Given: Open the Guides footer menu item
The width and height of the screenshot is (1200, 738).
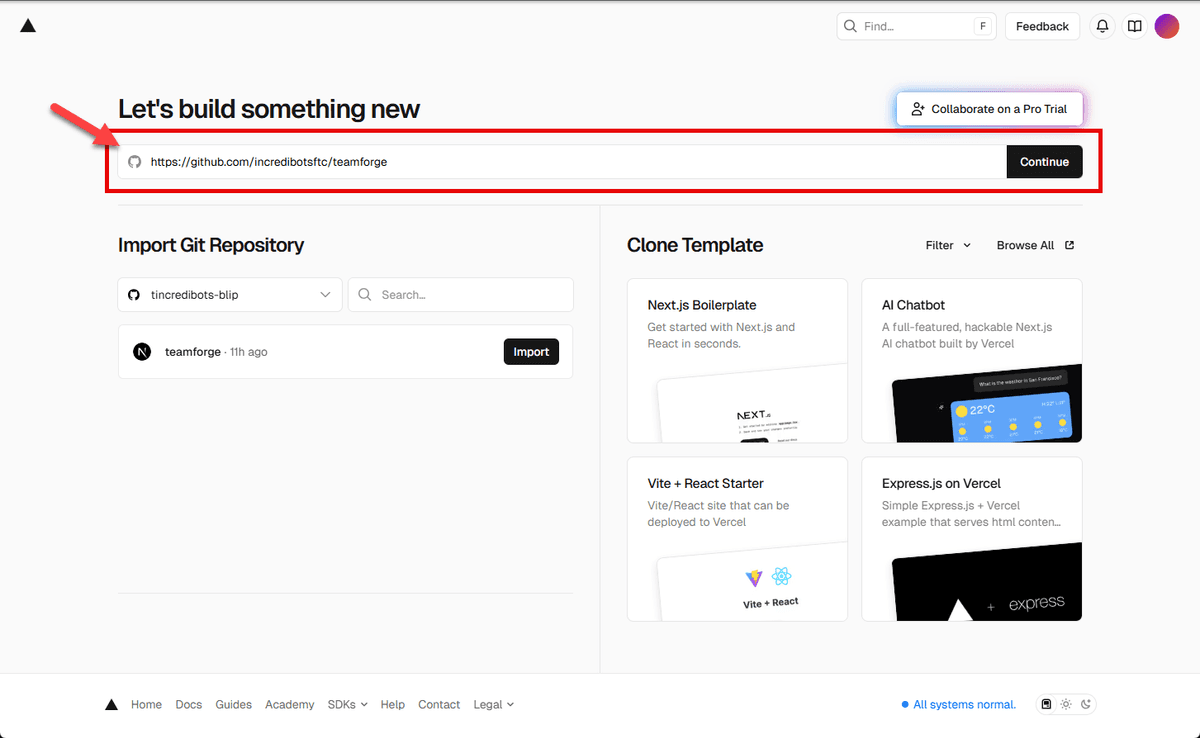Looking at the screenshot, I should pos(233,704).
